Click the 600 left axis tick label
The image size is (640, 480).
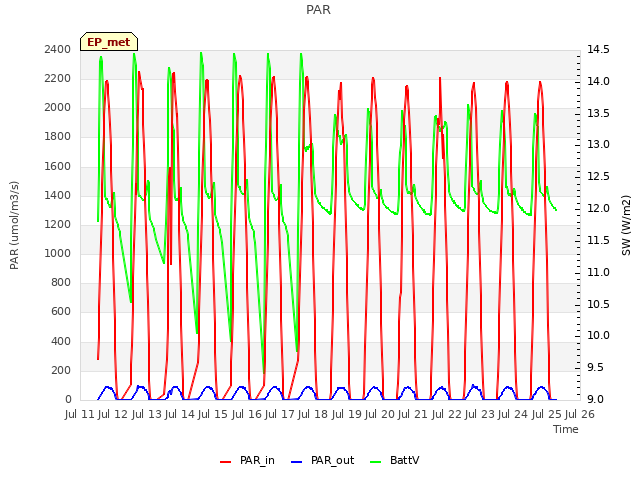[61, 312]
